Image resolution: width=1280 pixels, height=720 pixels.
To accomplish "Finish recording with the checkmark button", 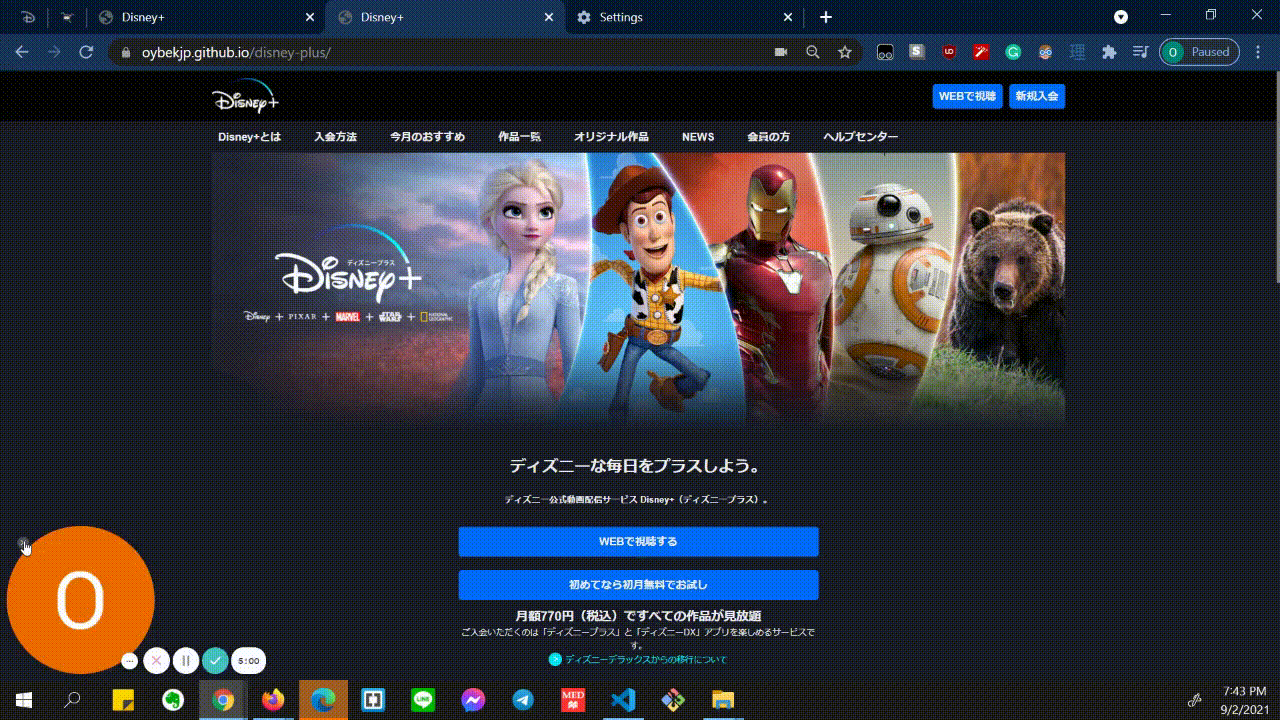I will (x=215, y=661).
